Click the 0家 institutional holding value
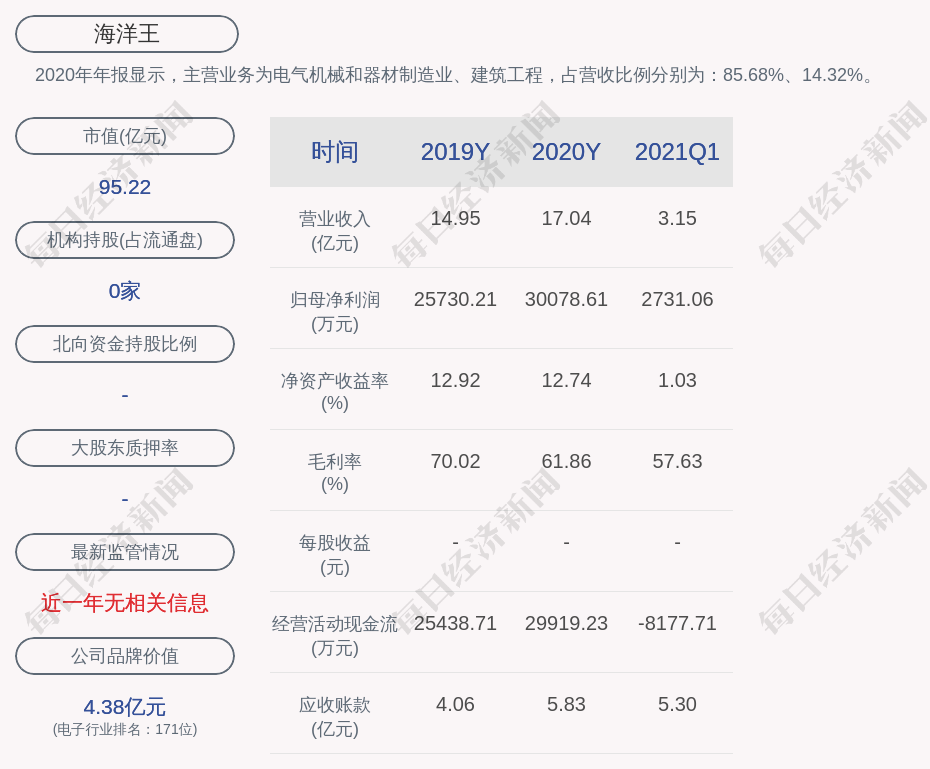The height and width of the screenshot is (769, 930). (125, 291)
